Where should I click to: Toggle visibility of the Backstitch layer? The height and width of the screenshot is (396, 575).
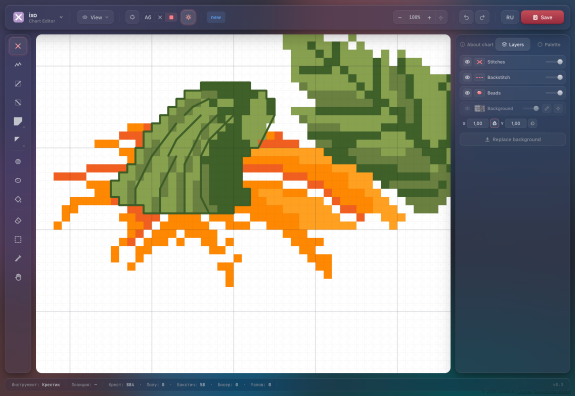click(x=467, y=77)
